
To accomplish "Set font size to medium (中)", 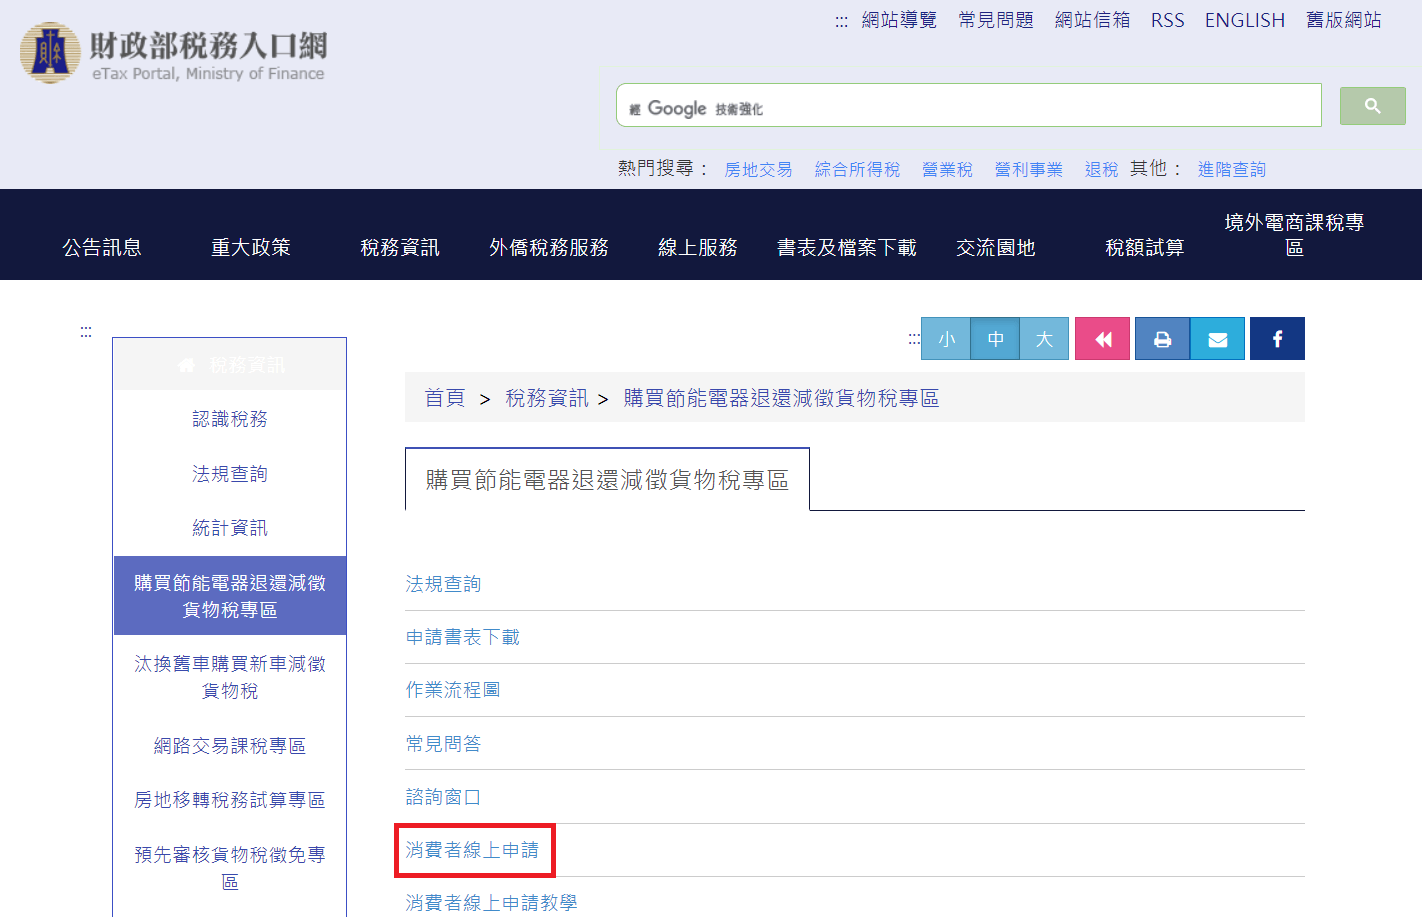I will (x=995, y=339).
